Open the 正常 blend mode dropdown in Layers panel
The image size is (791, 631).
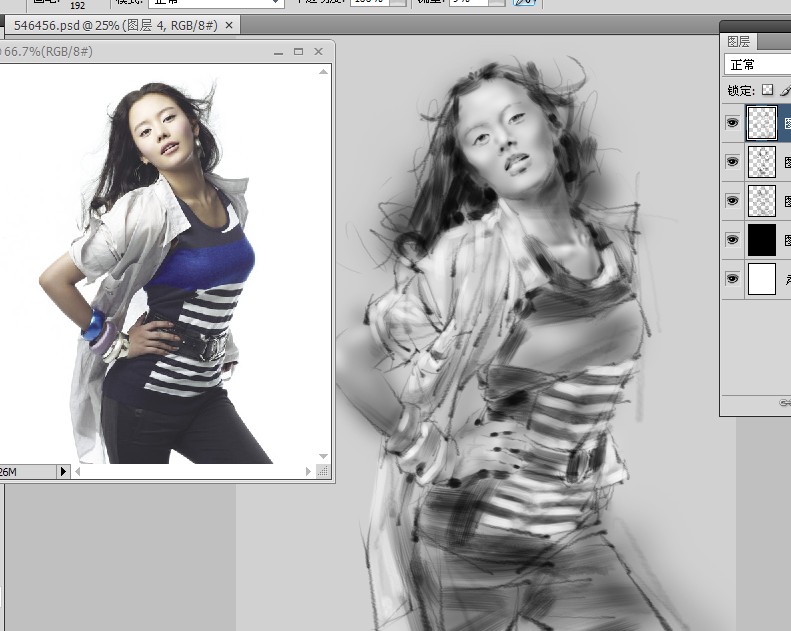(758, 65)
